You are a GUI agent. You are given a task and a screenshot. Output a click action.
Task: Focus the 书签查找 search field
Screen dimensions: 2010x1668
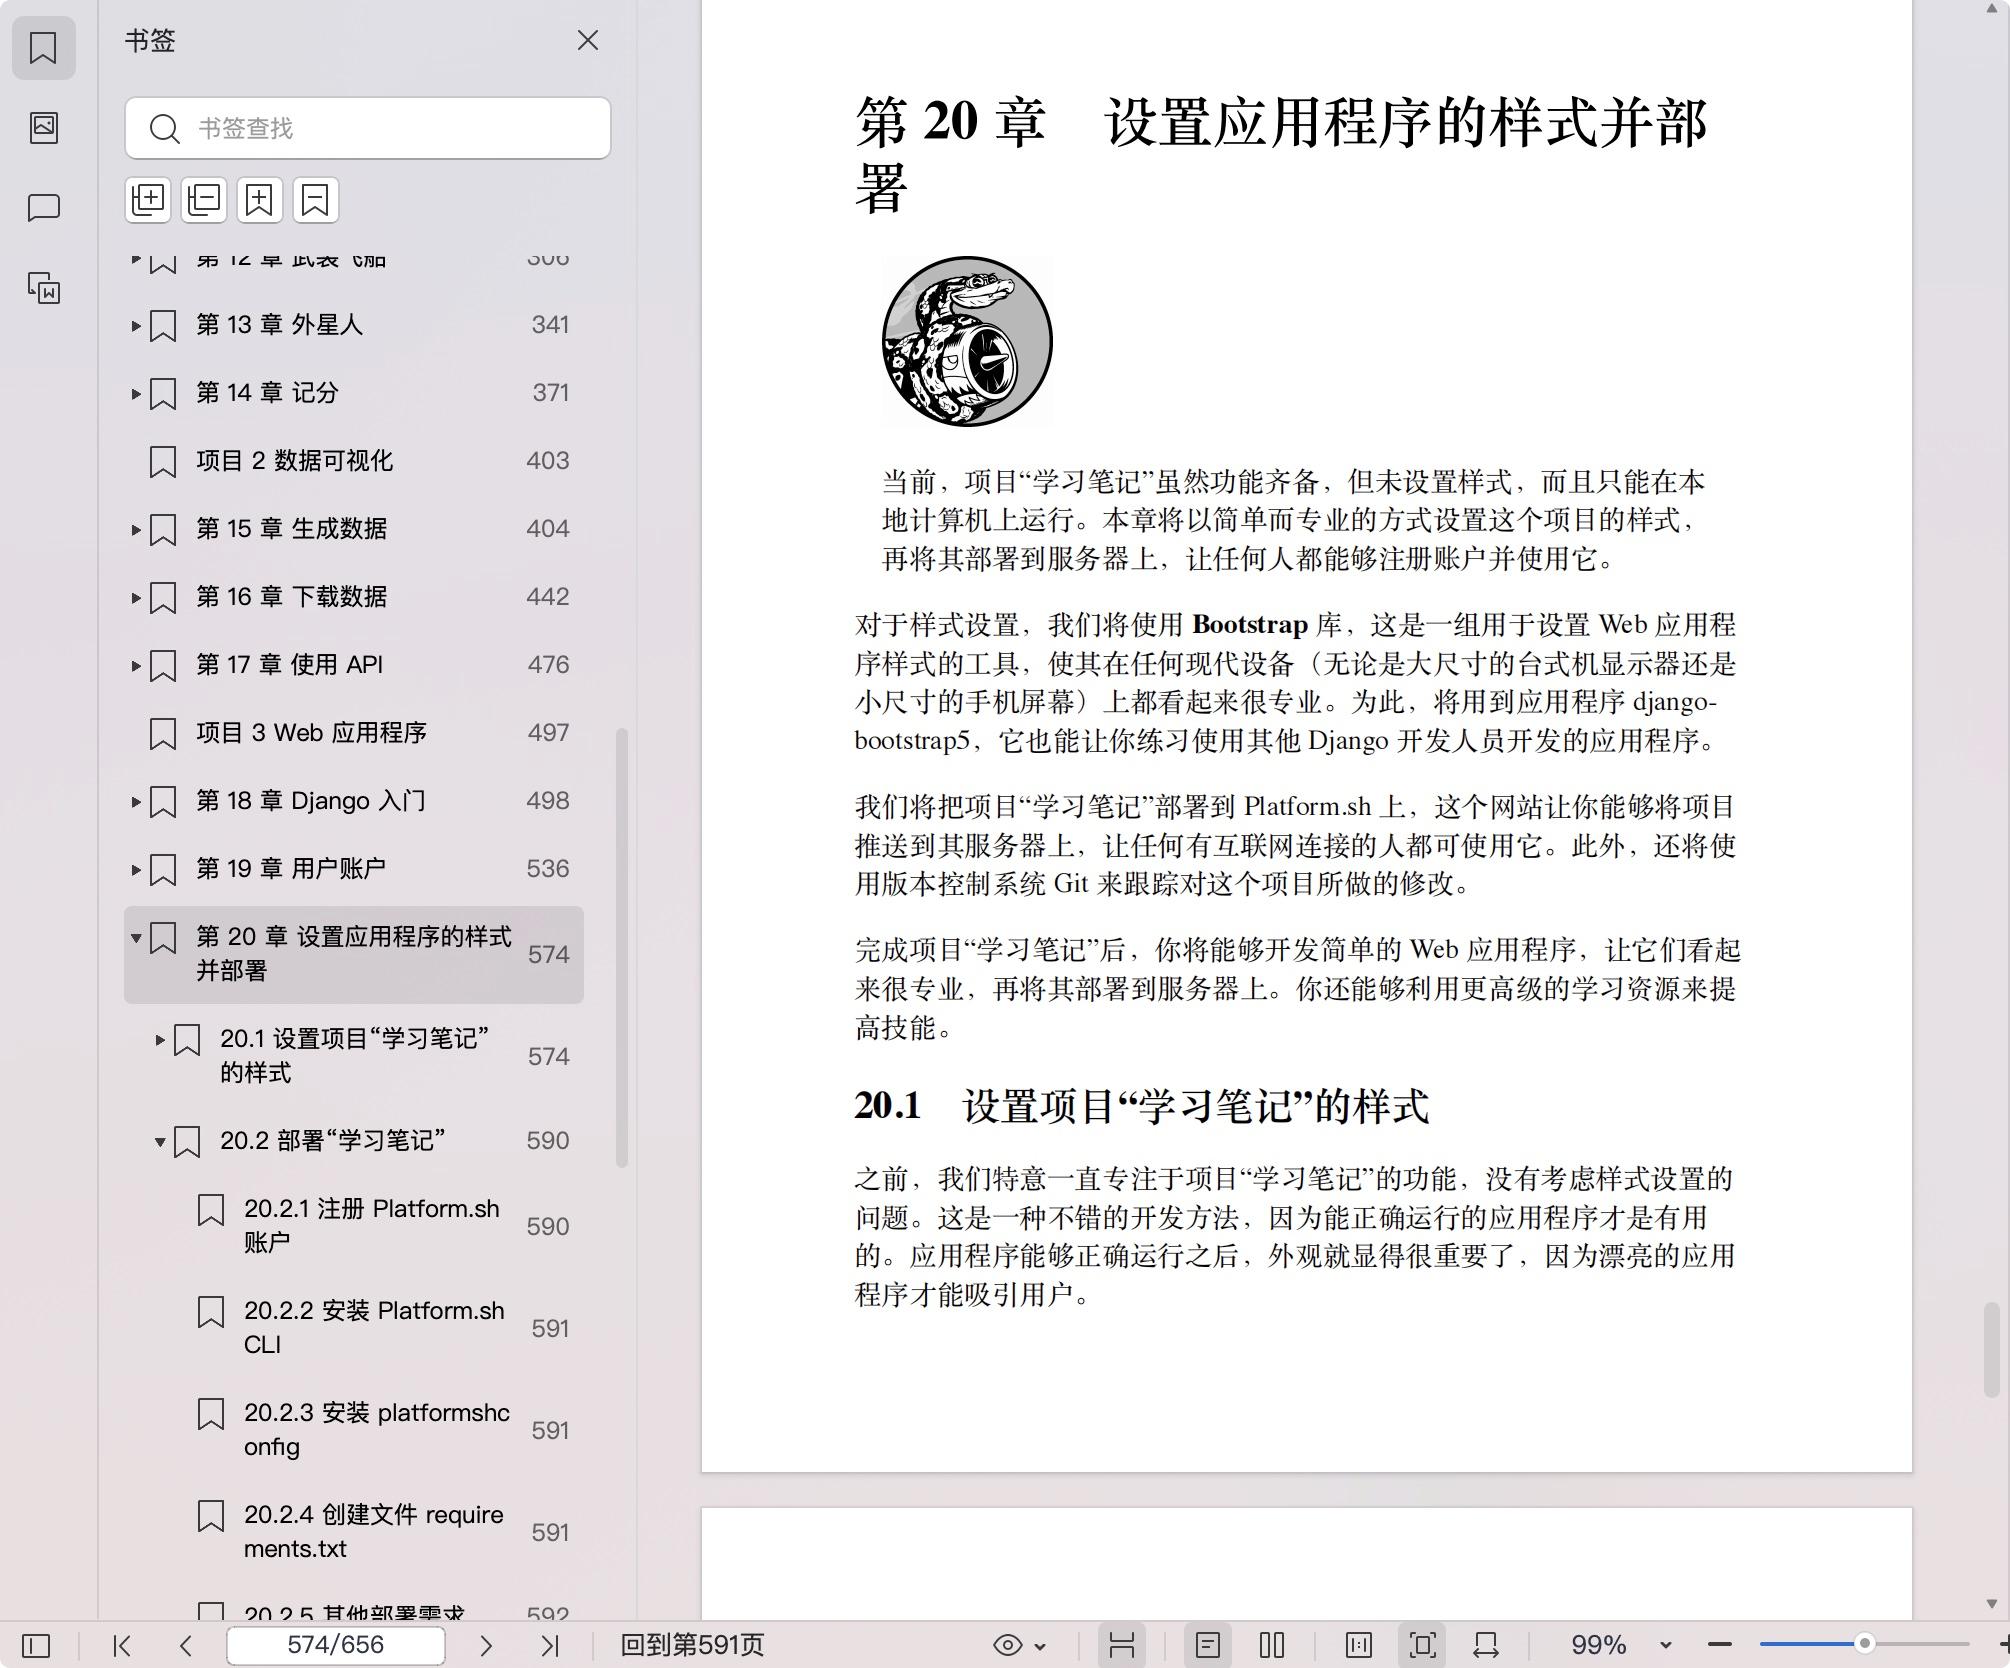(368, 128)
